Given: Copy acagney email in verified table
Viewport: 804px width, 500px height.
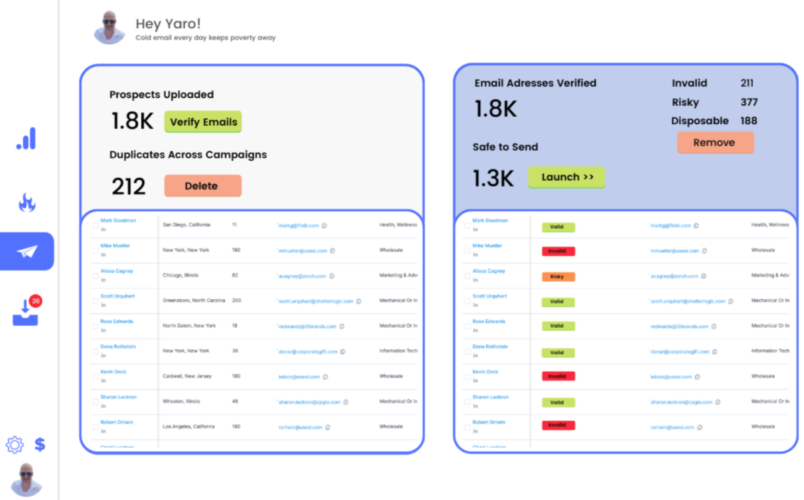Looking at the screenshot, I should point(704,276).
